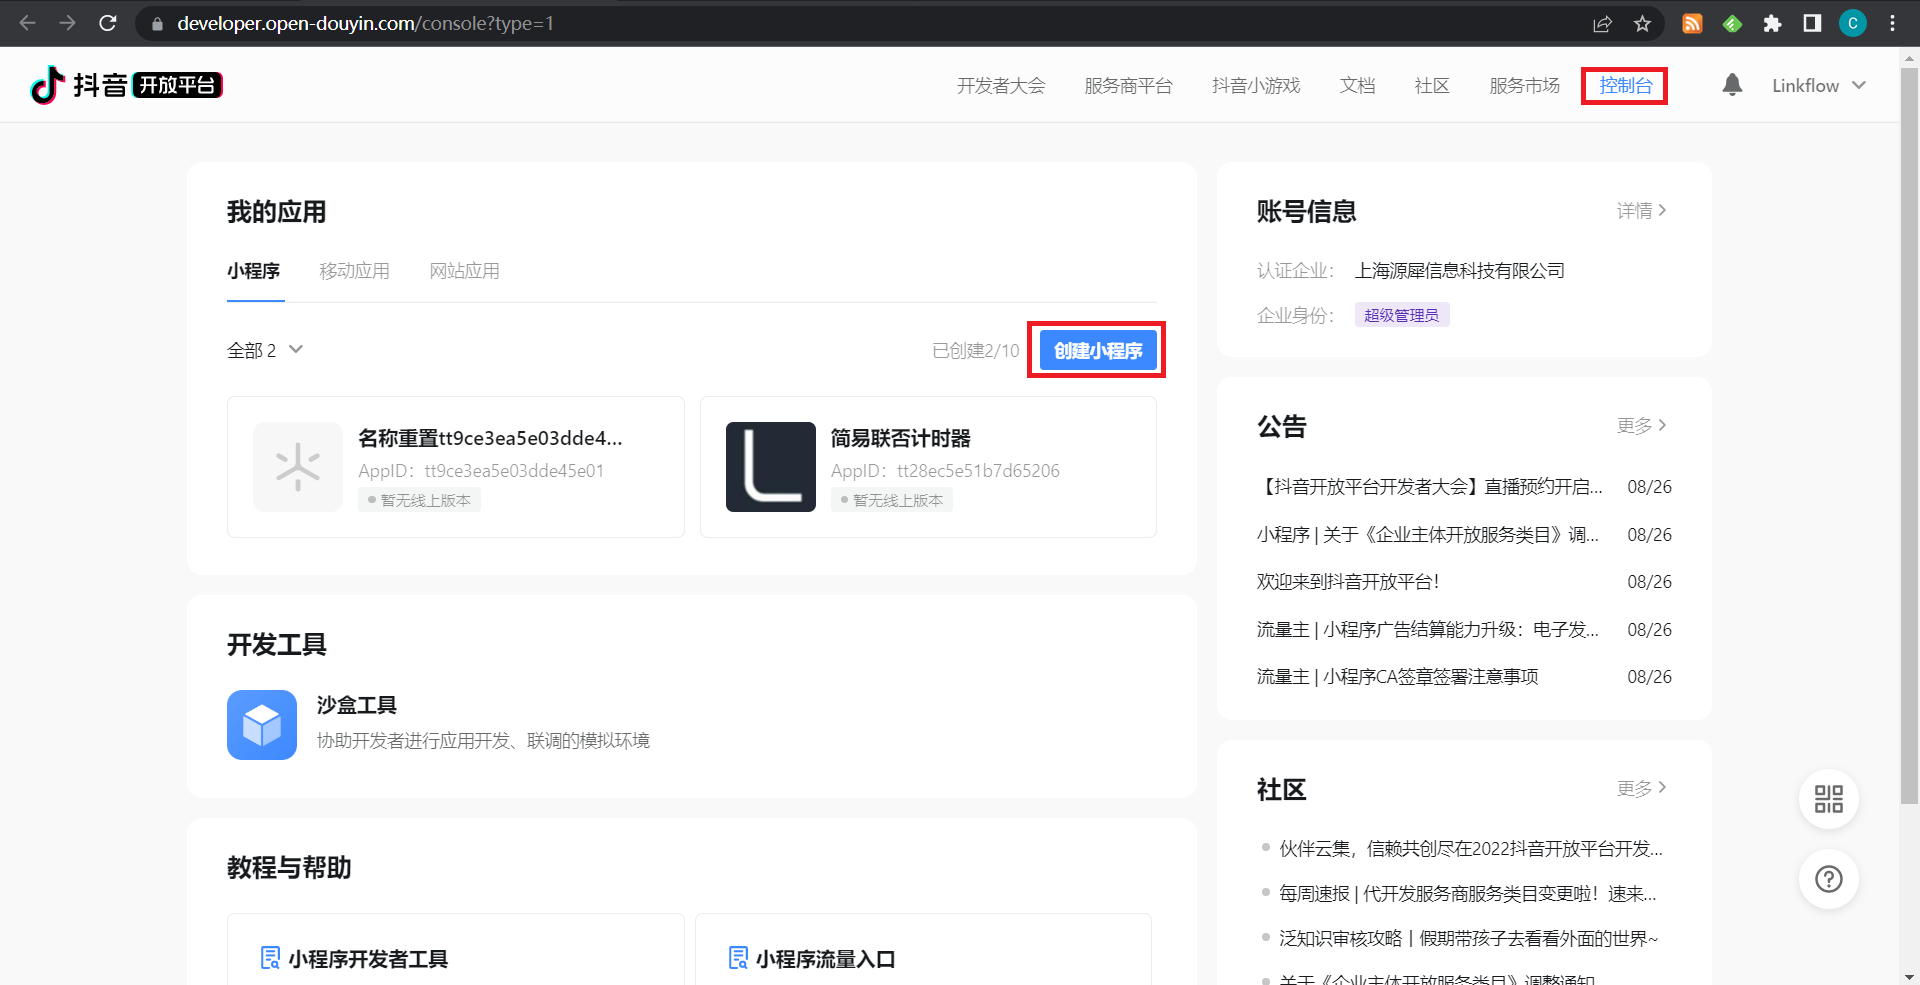Share this page from address bar
Screen dimensions: 1920x985
pyautogui.click(x=1602, y=23)
